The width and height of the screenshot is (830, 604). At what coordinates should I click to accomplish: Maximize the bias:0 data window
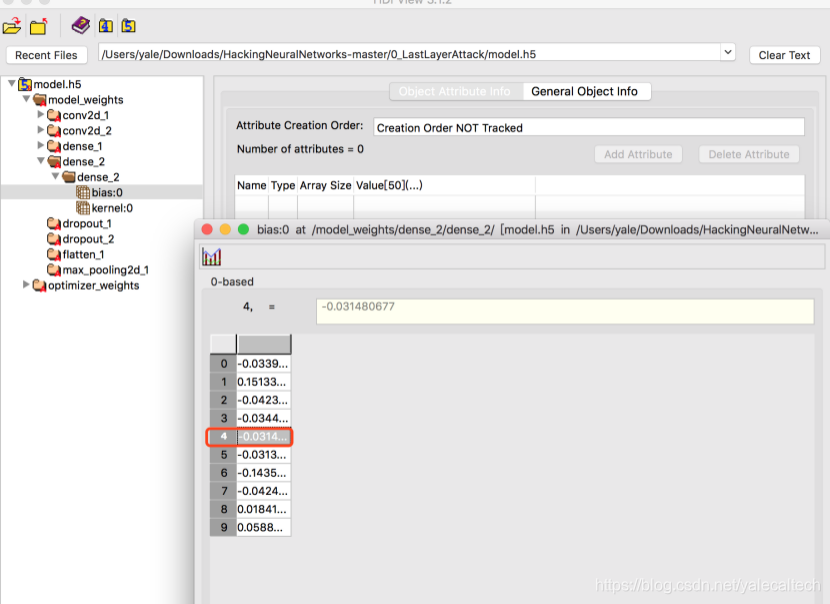click(243, 229)
